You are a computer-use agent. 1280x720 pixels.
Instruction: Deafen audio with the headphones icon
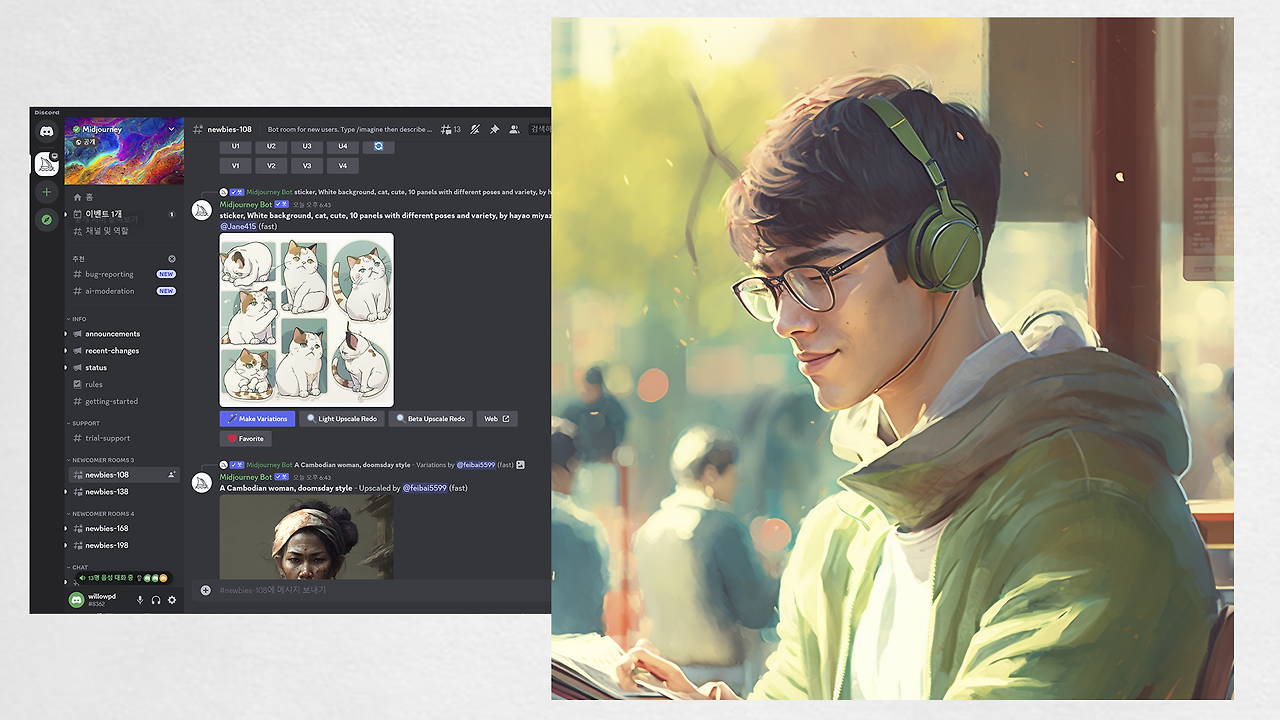tap(156, 600)
